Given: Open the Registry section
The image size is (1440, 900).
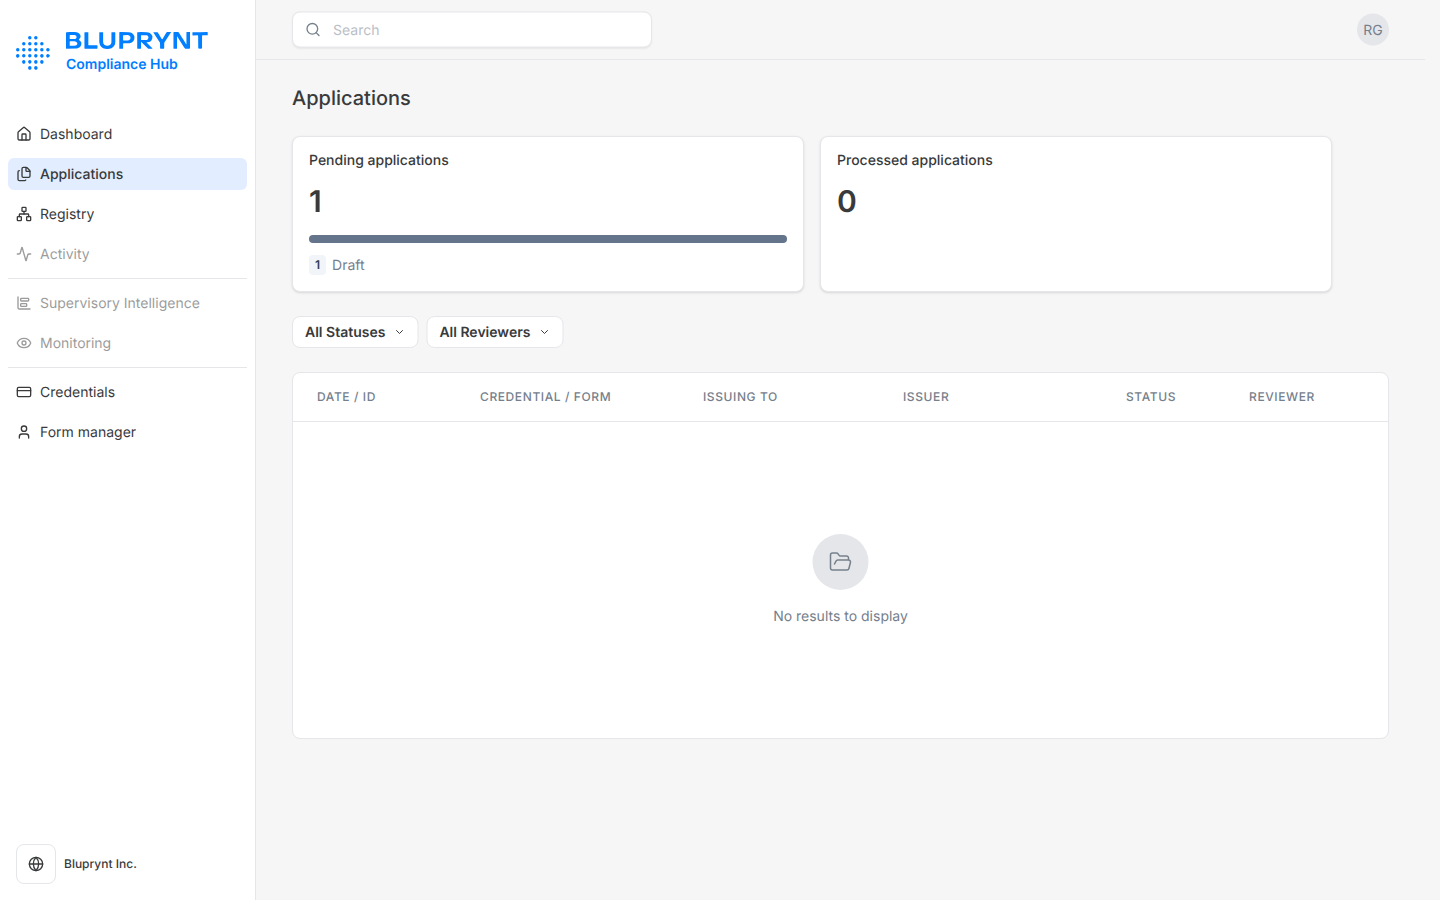Looking at the screenshot, I should (x=127, y=214).
